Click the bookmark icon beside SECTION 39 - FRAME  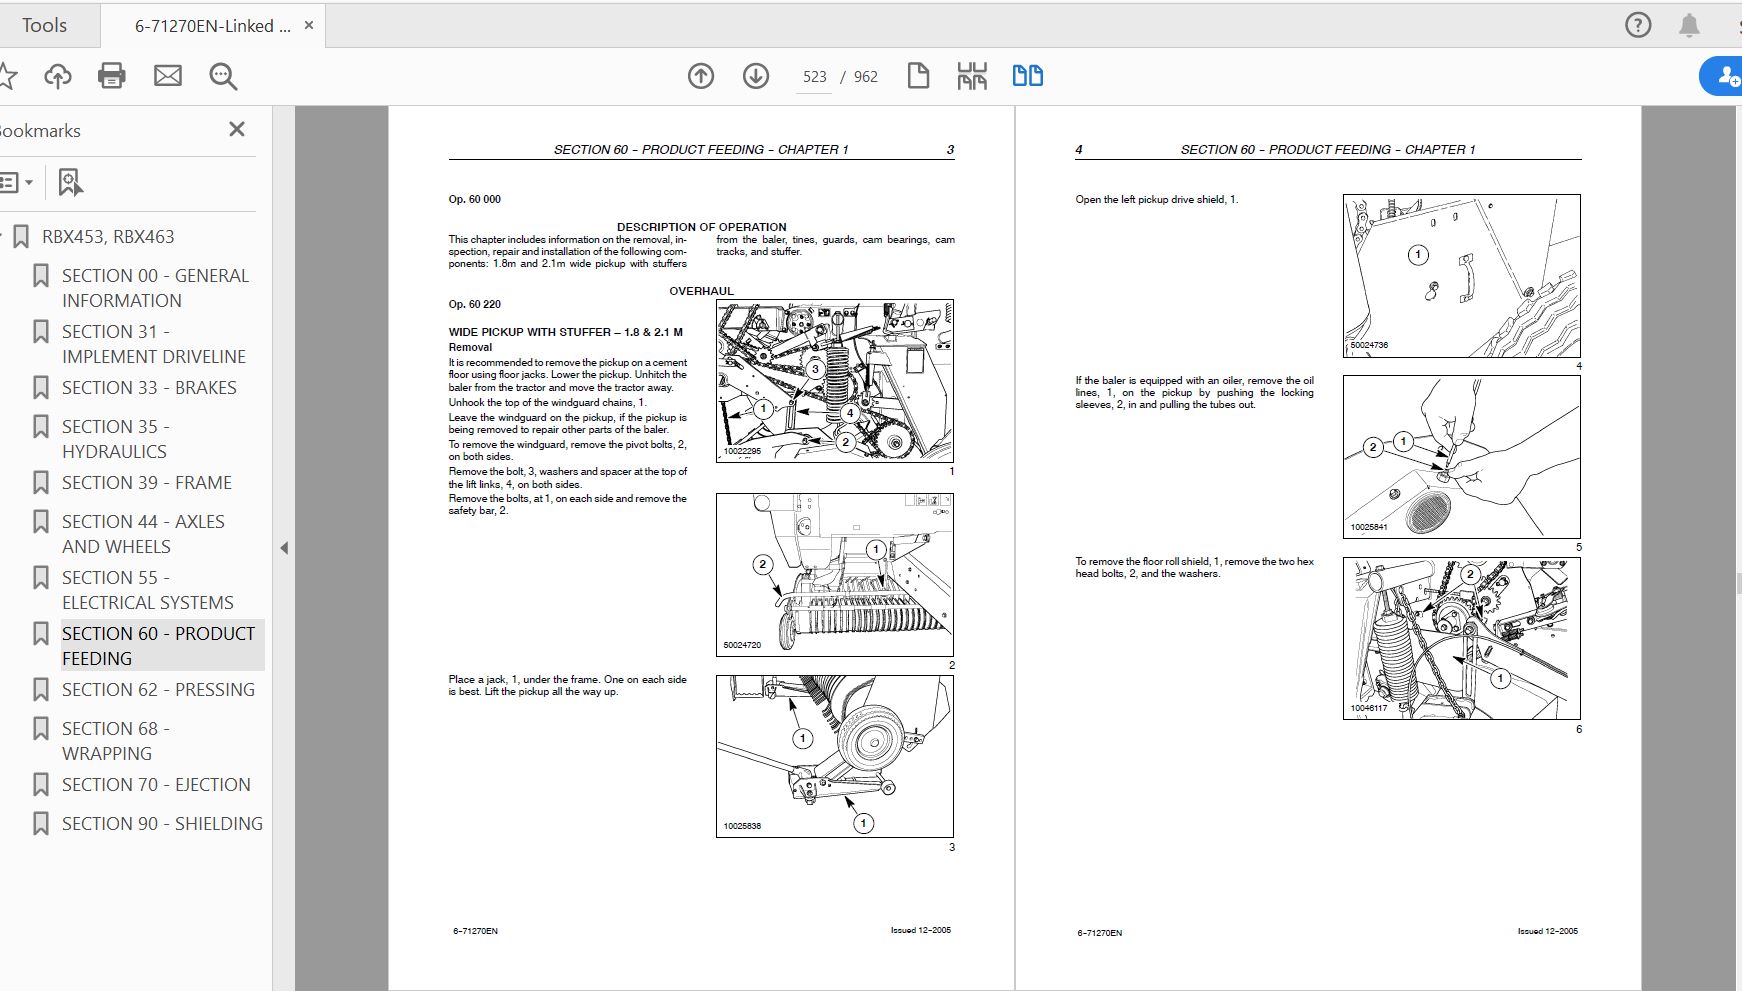click(x=41, y=482)
